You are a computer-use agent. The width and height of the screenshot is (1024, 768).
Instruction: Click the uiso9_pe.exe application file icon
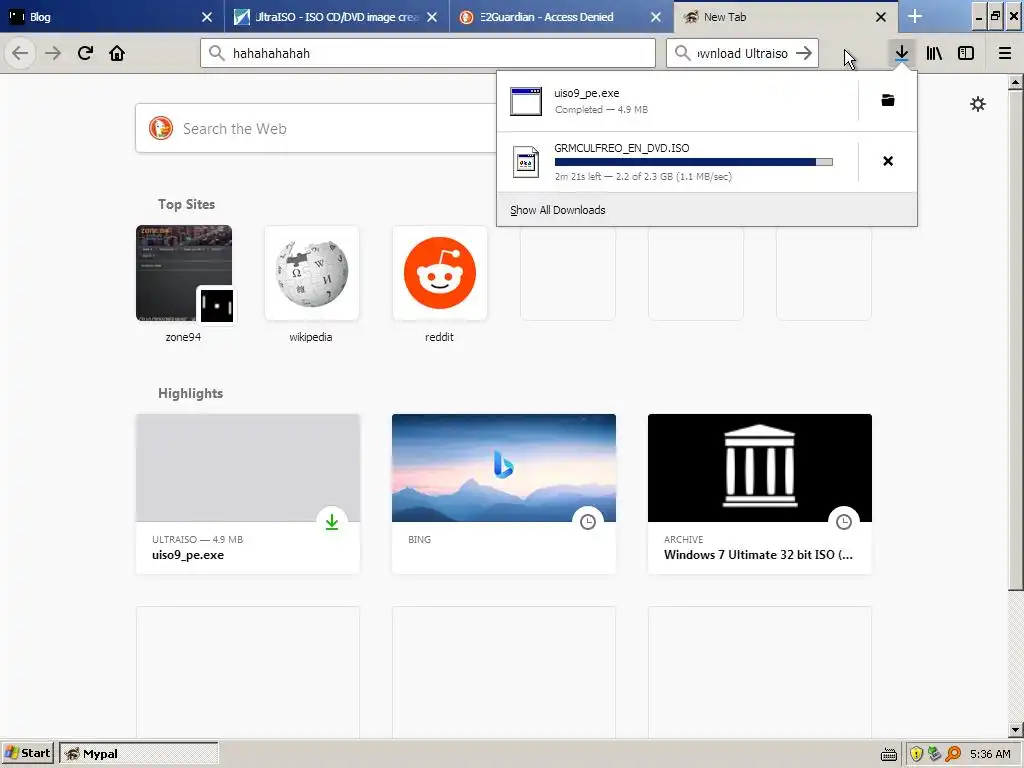pyautogui.click(x=526, y=101)
